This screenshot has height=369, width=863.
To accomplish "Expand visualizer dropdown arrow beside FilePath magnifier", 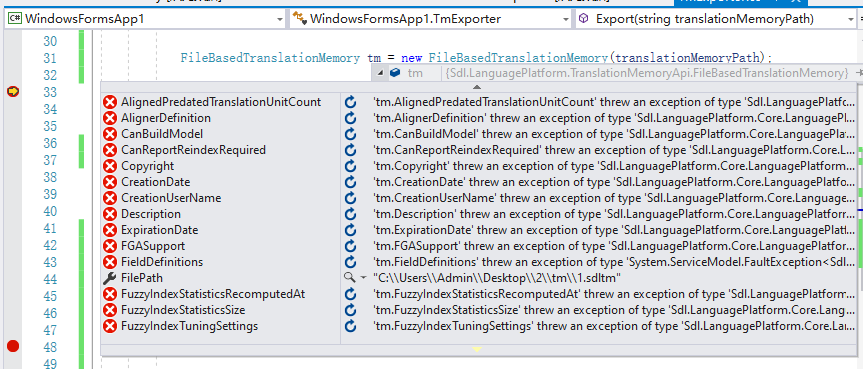I will pos(363,278).
